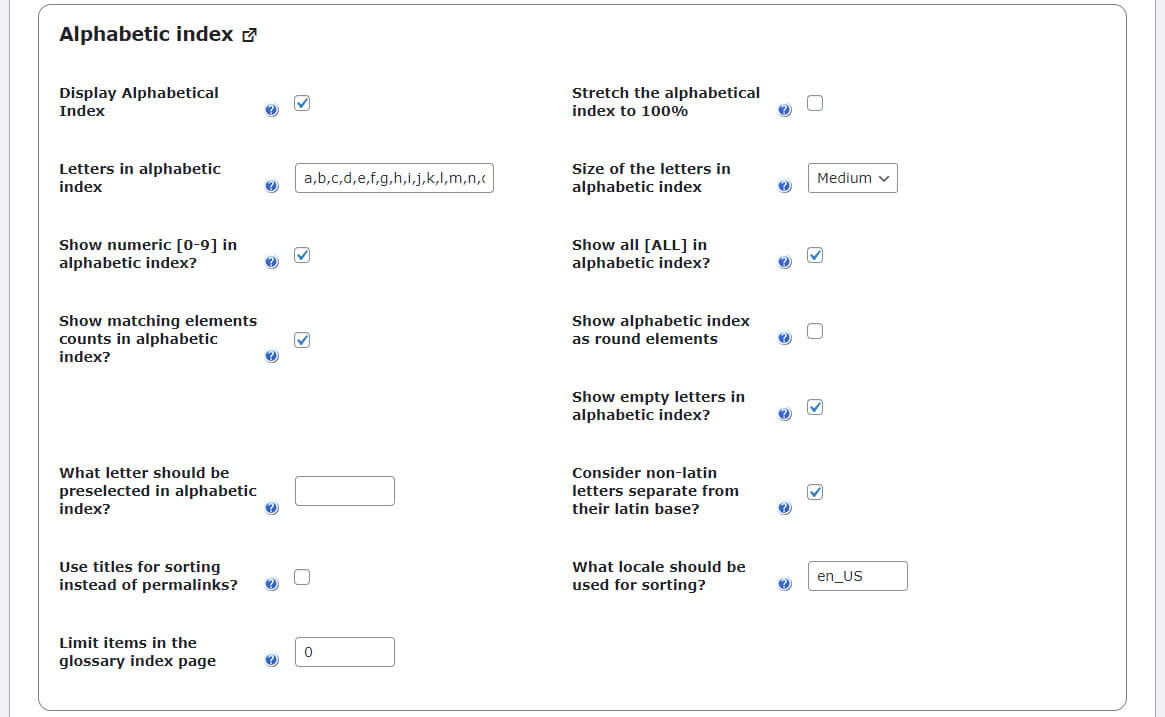The height and width of the screenshot is (717, 1165).
Task: Click the preselected letter input field
Action: tap(345, 491)
